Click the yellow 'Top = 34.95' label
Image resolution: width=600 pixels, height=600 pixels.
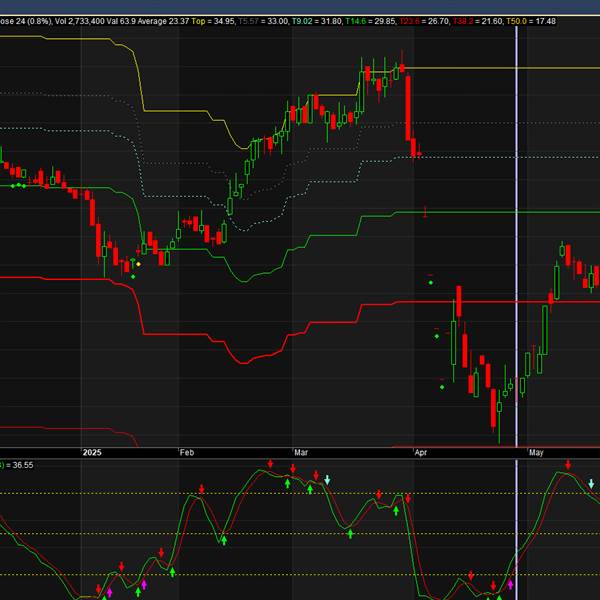(213, 21)
